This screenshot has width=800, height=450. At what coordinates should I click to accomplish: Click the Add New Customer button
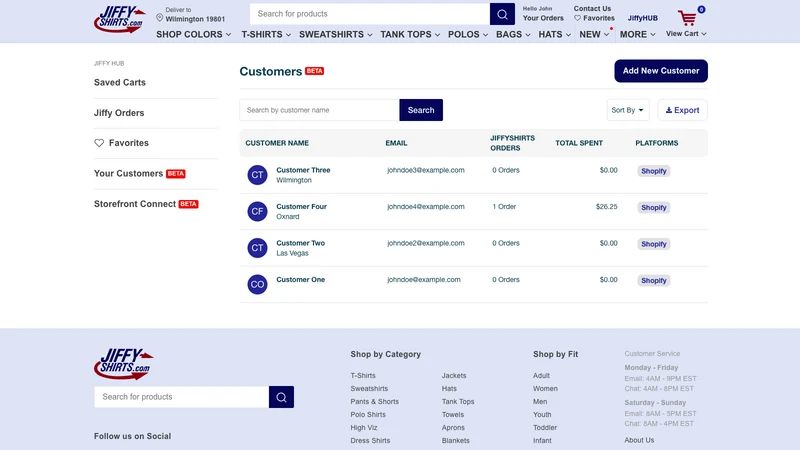point(661,71)
